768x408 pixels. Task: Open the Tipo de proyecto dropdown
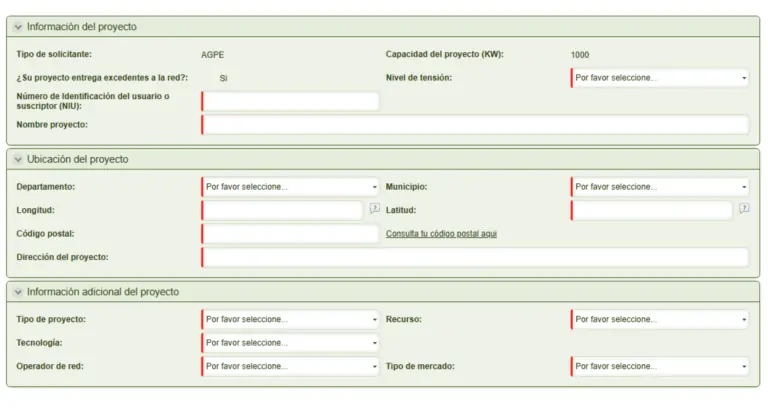click(x=290, y=320)
